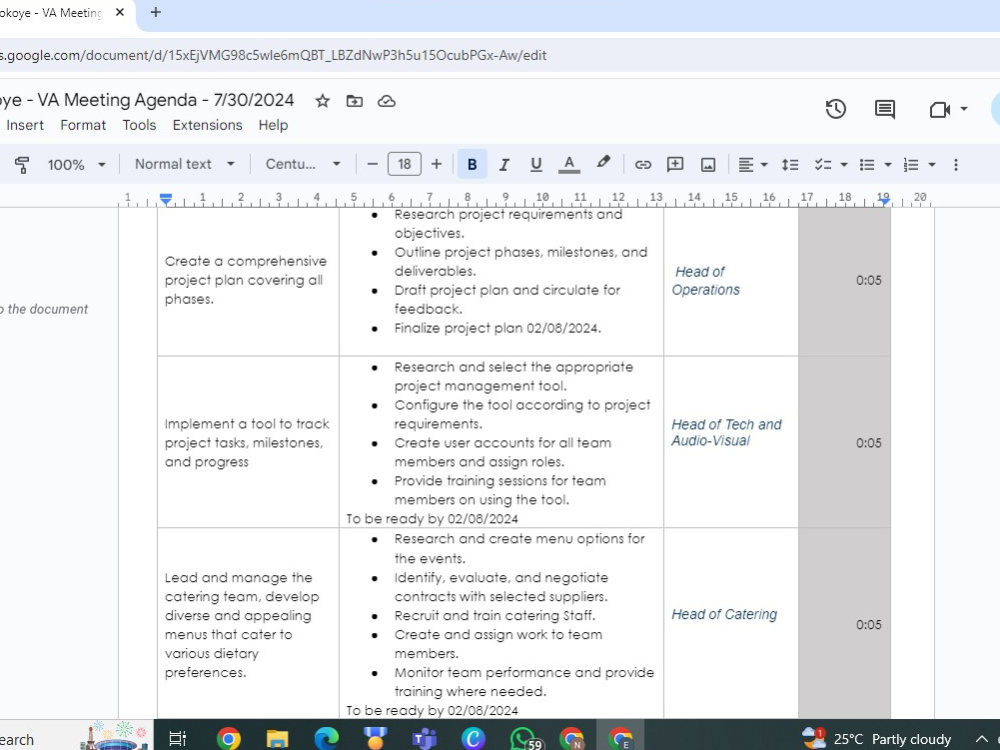Expand the bulleted list options arrow
1000x750 pixels.
click(888, 165)
